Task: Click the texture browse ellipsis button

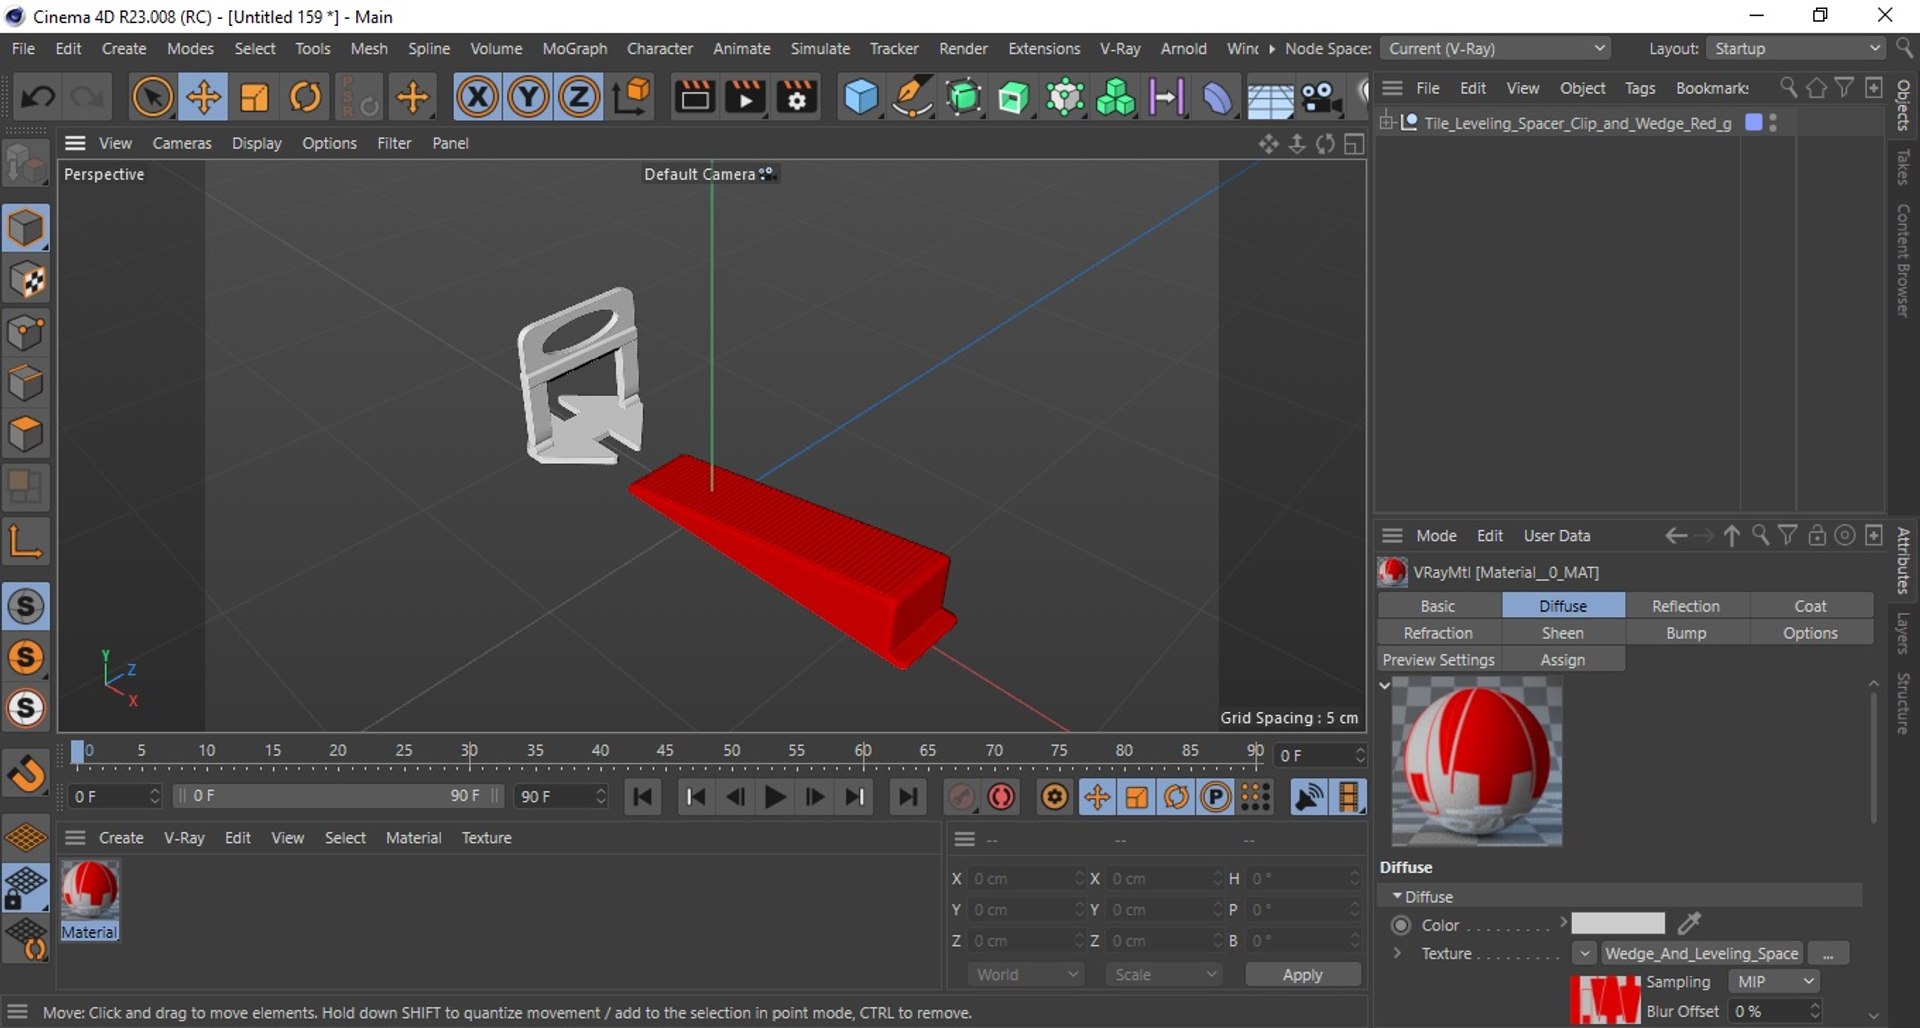Action: coord(1828,954)
